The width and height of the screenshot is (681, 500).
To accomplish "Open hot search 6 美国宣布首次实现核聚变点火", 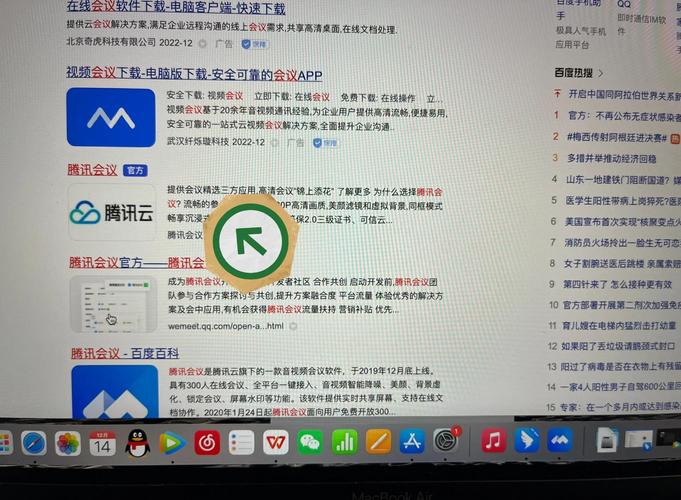I will (x=622, y=222).
